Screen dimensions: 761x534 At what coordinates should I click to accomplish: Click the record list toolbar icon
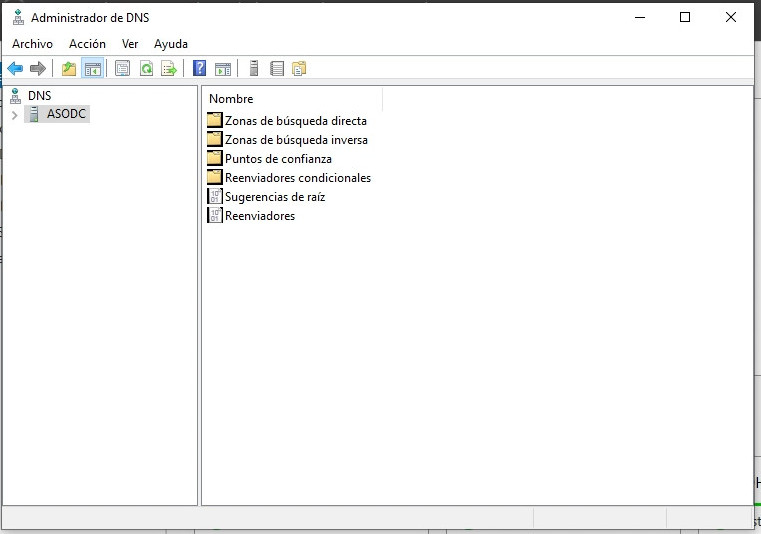tap(277, 69)
